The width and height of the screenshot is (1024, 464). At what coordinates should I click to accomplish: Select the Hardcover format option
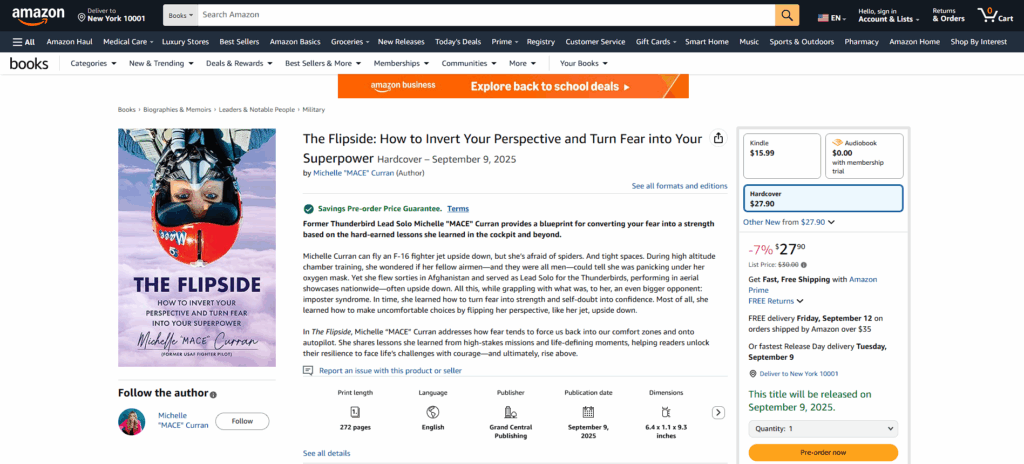point(823,198)
